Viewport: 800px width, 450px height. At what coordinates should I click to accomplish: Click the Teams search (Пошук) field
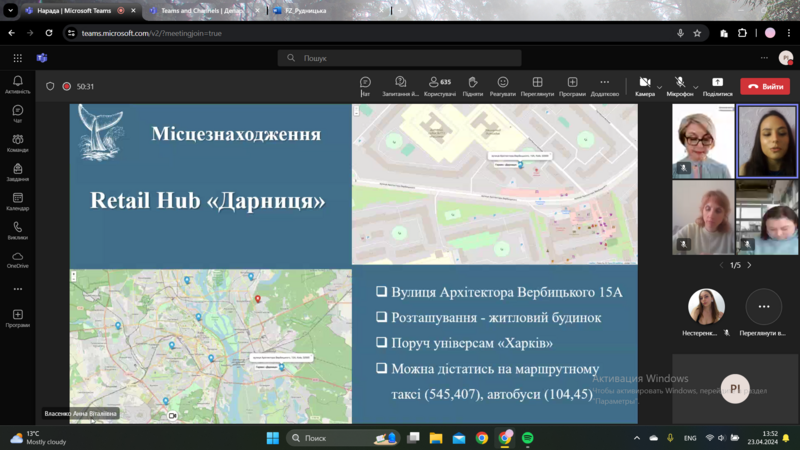[399, 58]
